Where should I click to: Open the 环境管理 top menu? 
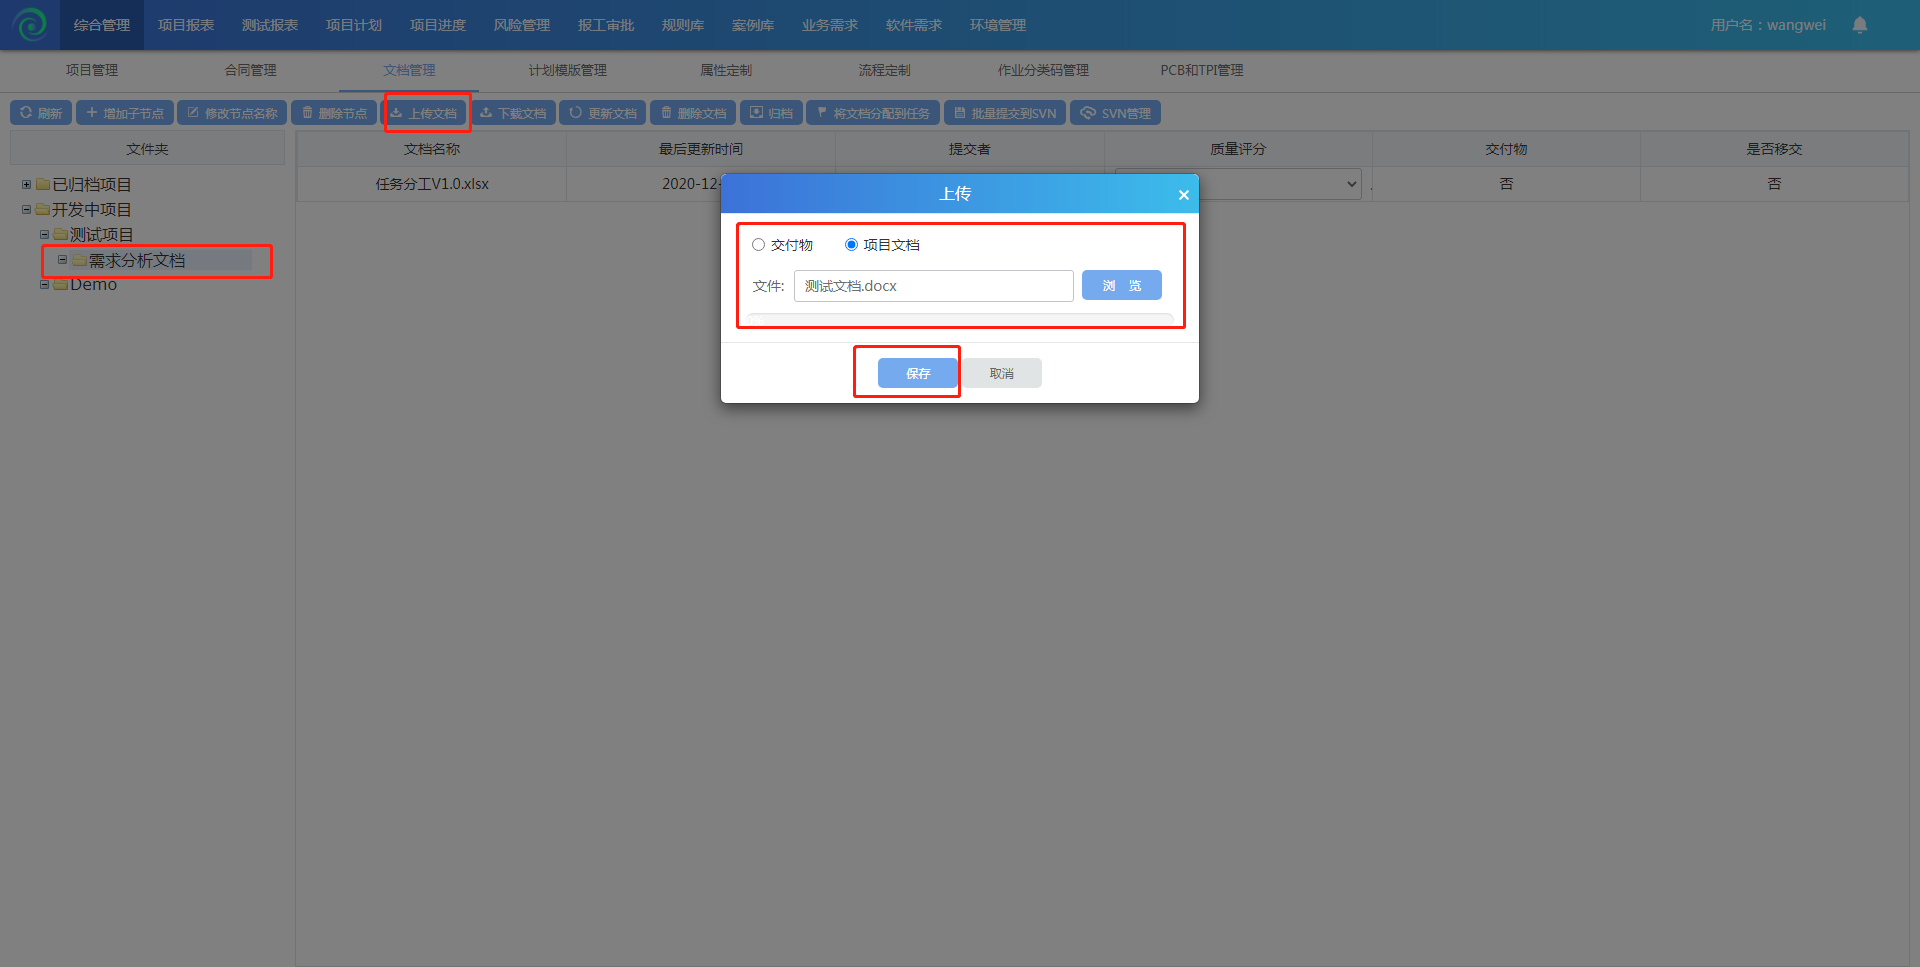click(x=998, y=25)
